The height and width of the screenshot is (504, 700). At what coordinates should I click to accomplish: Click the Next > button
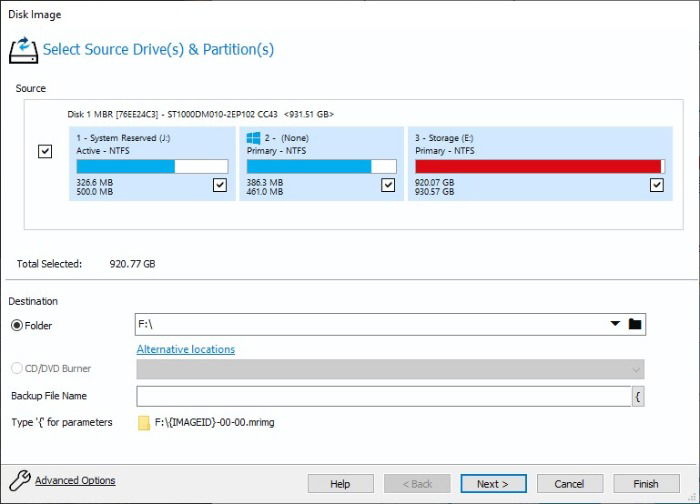point(493,484)
